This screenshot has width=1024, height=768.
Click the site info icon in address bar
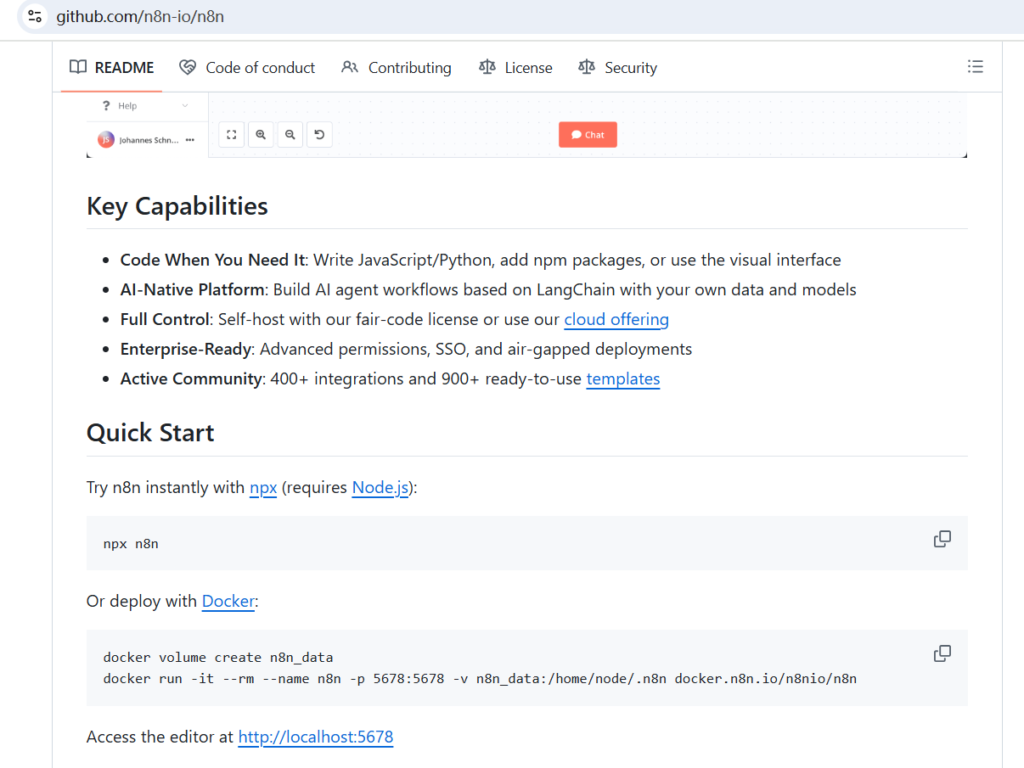coord(35,17)
